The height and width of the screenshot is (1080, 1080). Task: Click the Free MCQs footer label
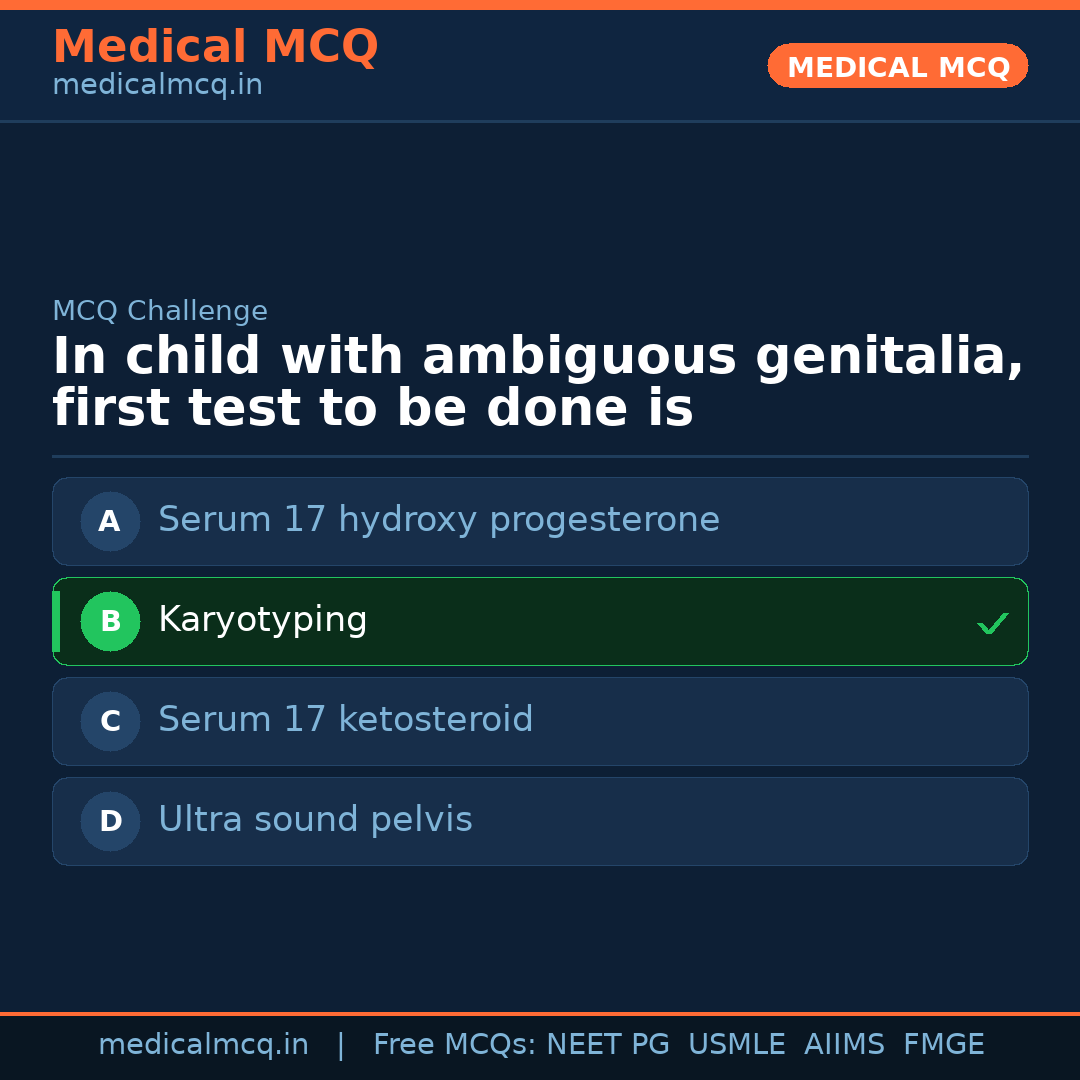(454, 1045)
